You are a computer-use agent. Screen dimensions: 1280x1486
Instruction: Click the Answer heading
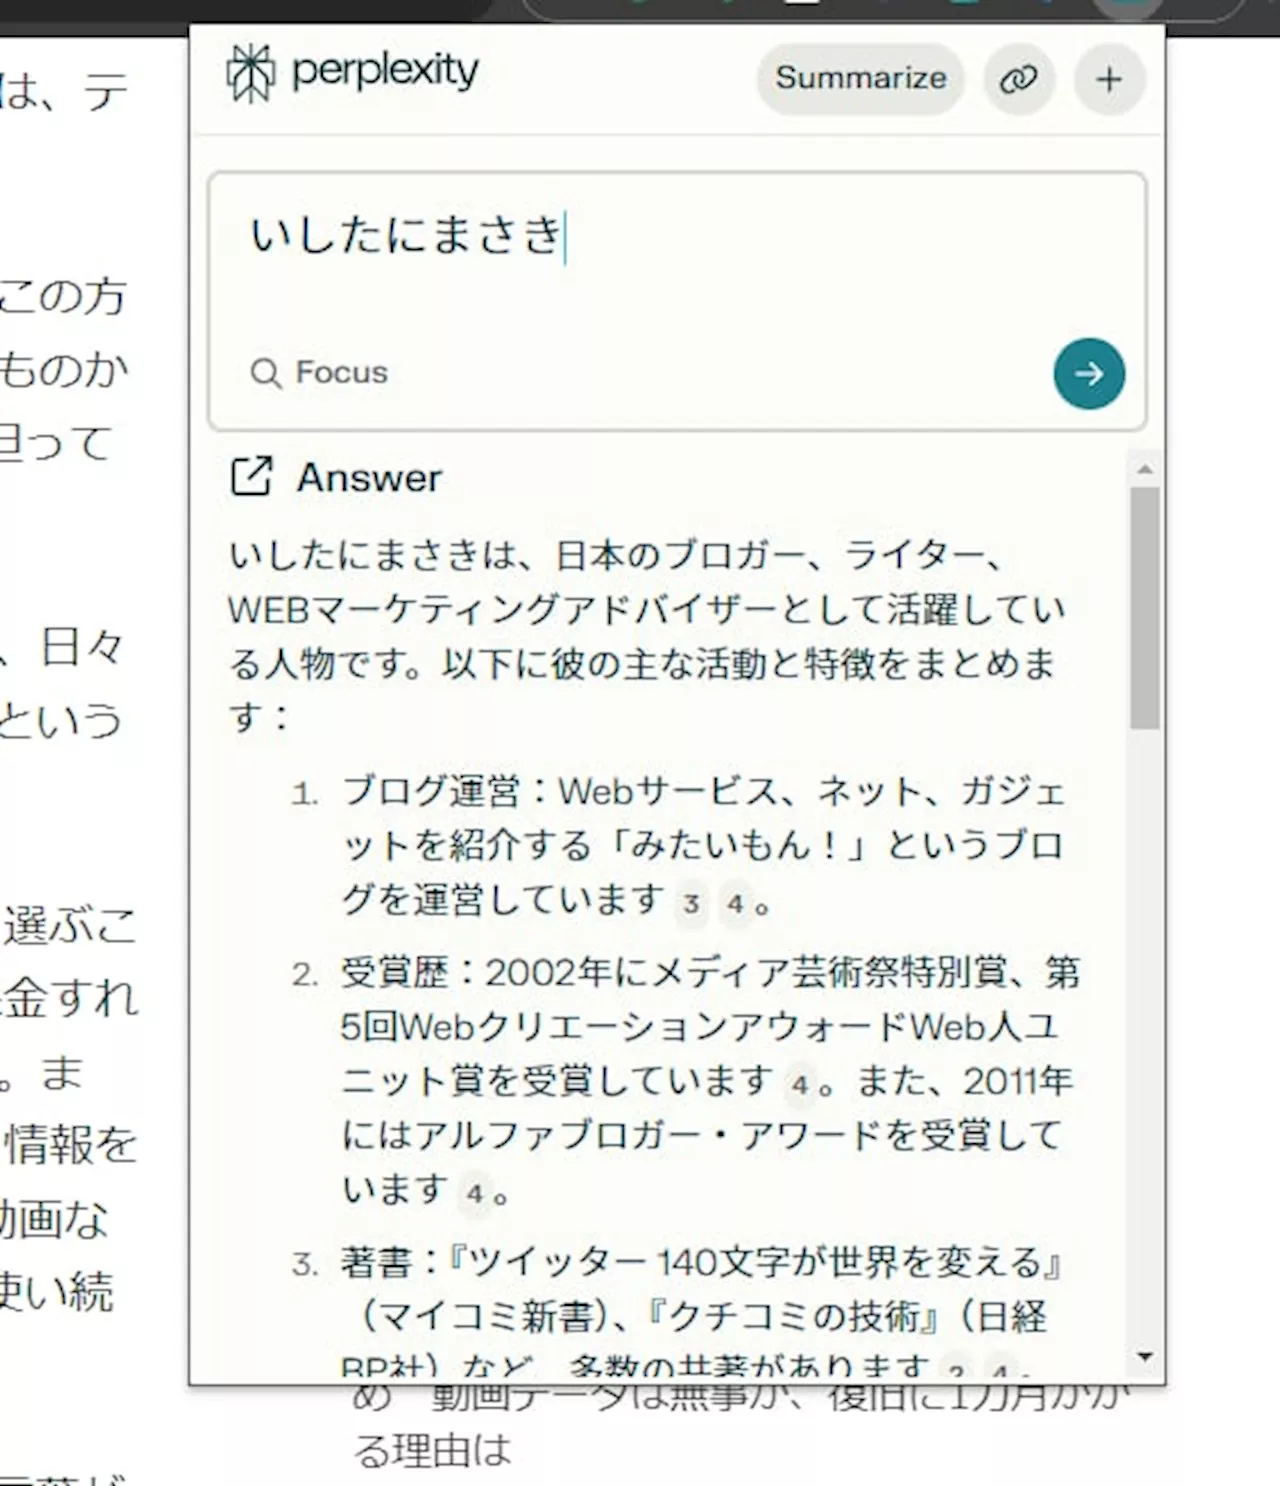369,477
